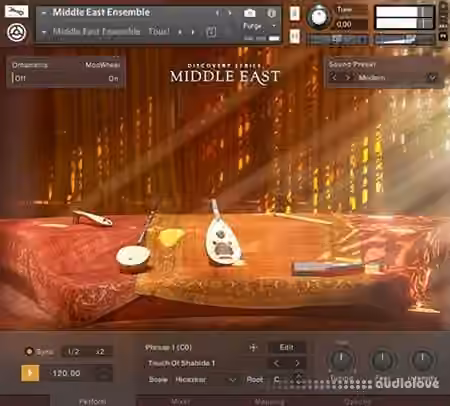The height and width of the screenshot is (406, 450).
Task: Click the drag MIDI crosshair icon
Action: tap(253, 348)
